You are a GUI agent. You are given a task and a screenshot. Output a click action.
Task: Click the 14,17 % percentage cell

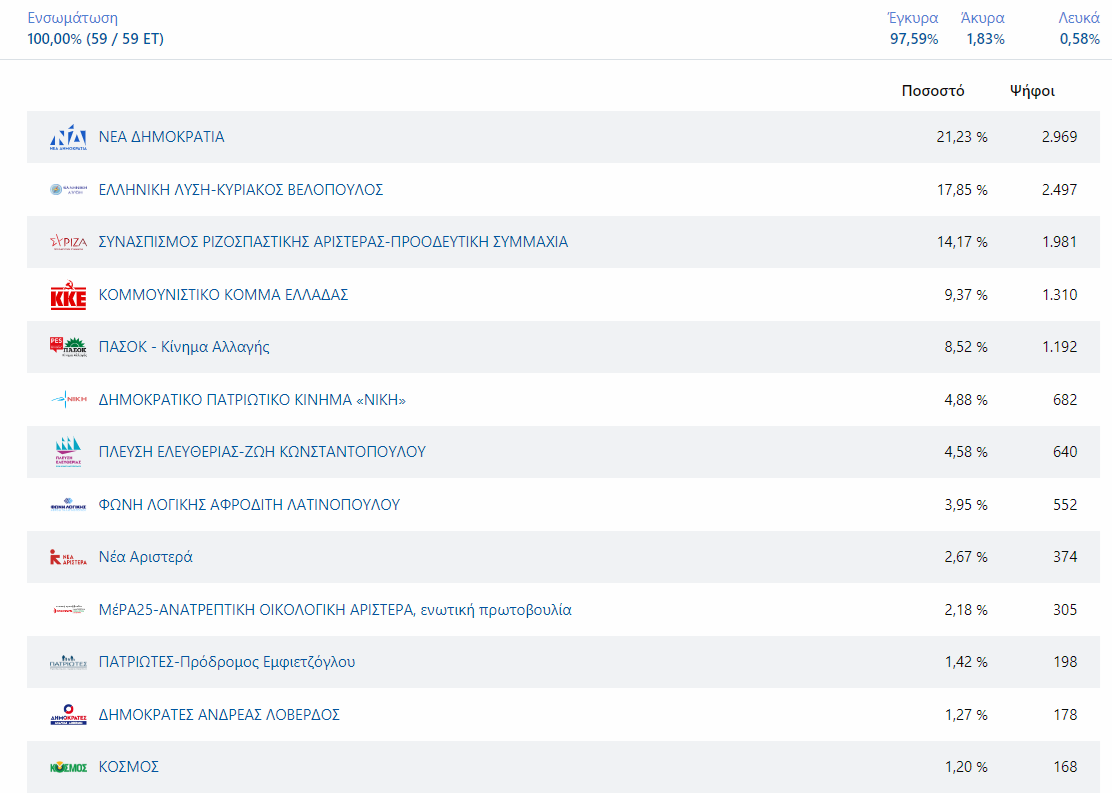click(962, 242)
